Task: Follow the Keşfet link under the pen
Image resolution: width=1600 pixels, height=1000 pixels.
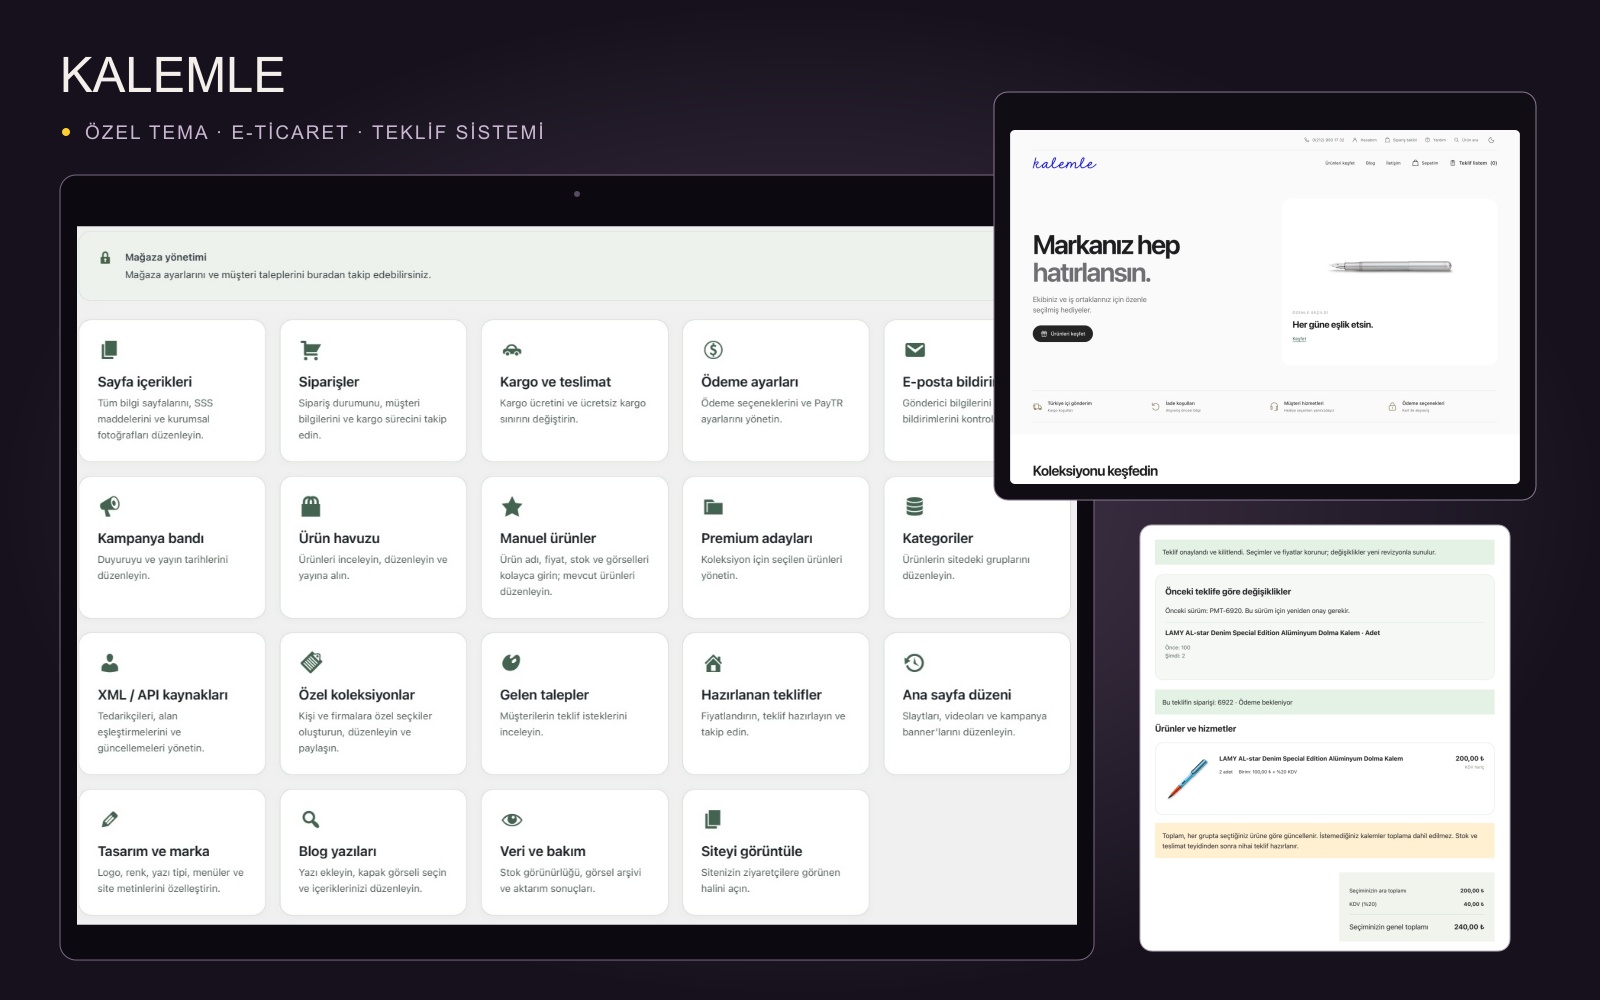Action: [x=1299, y=339]
